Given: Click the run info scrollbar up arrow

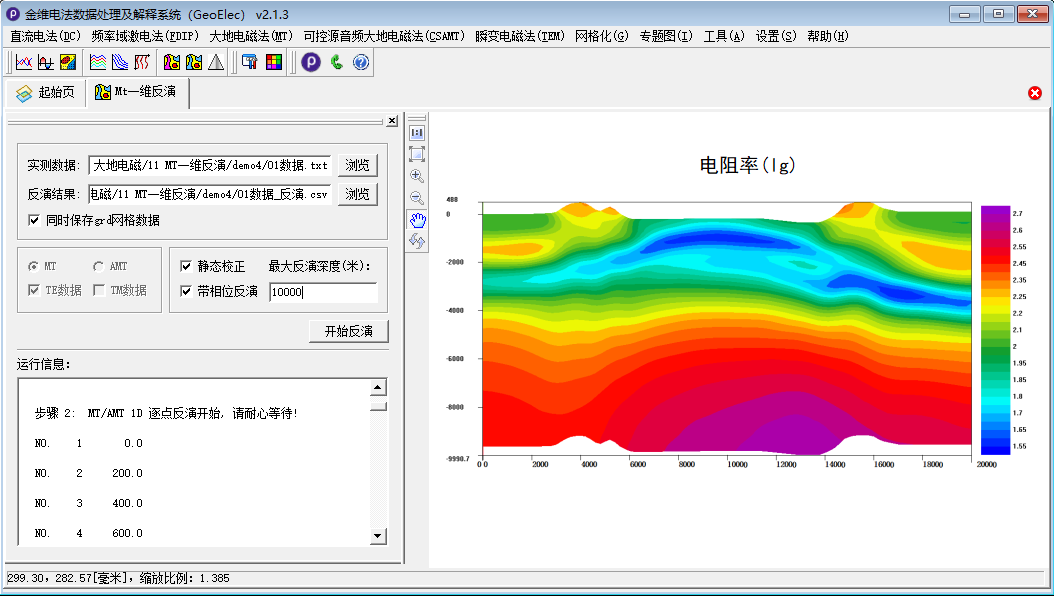Looking at the screenshot, I should (x=378, y=387).
